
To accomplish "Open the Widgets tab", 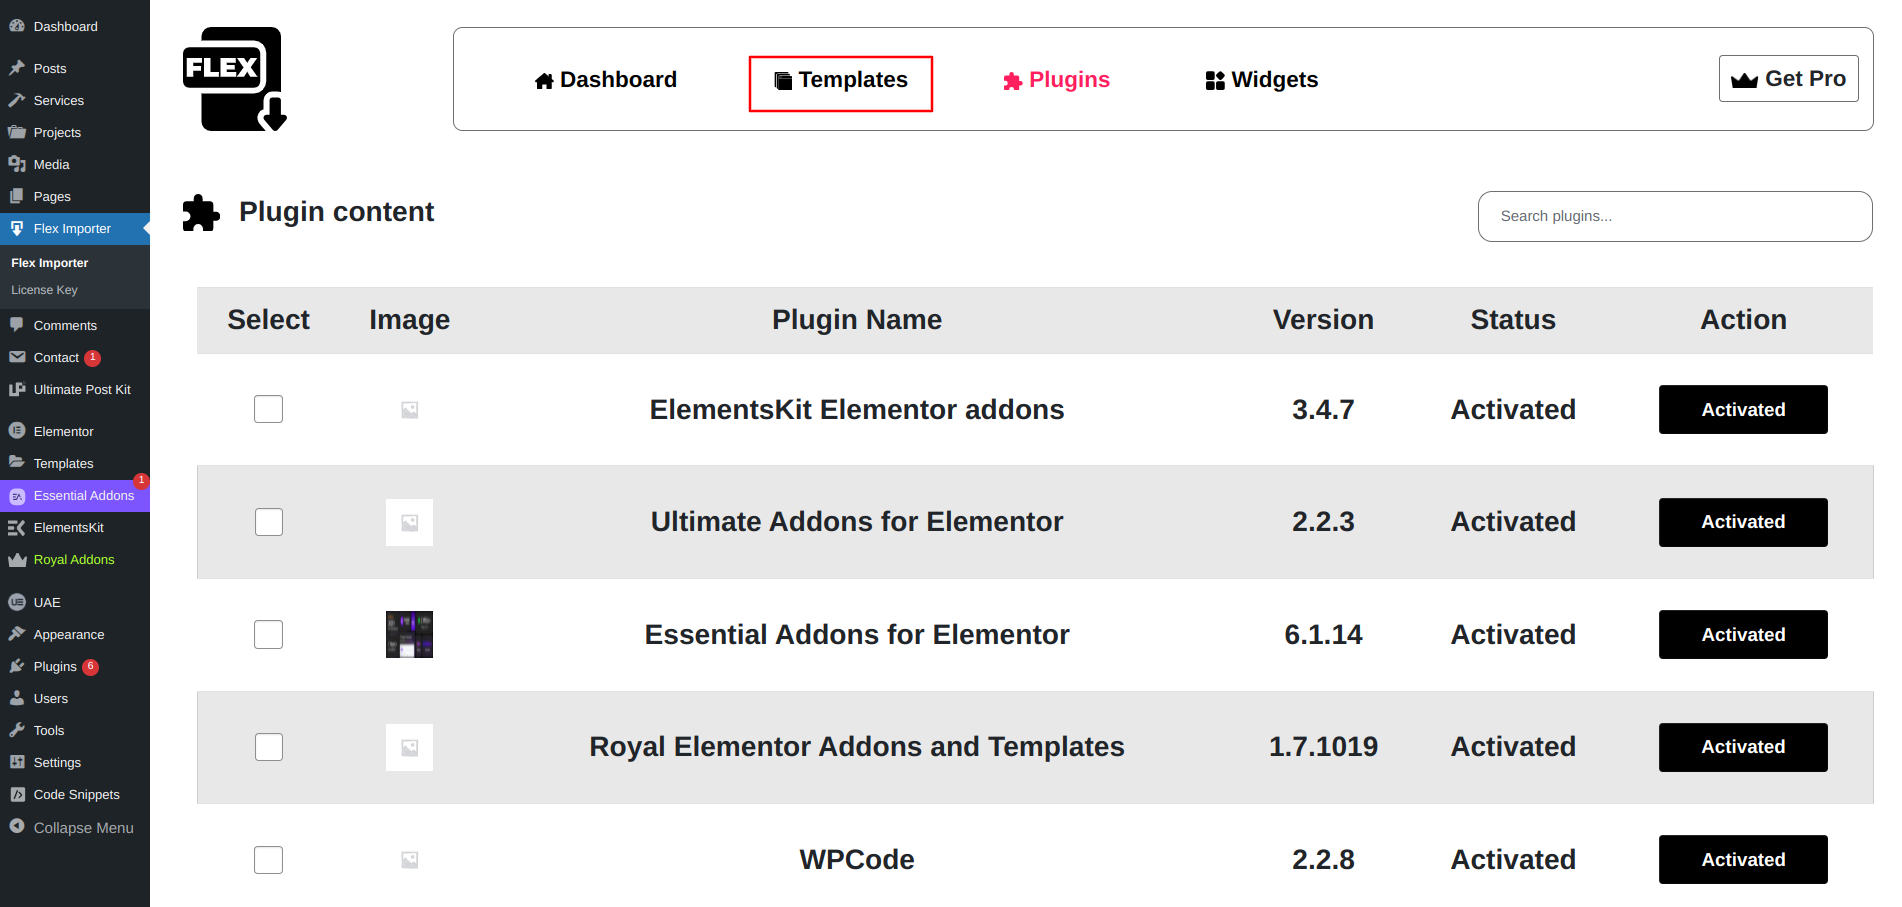I will pos(1262,80).
